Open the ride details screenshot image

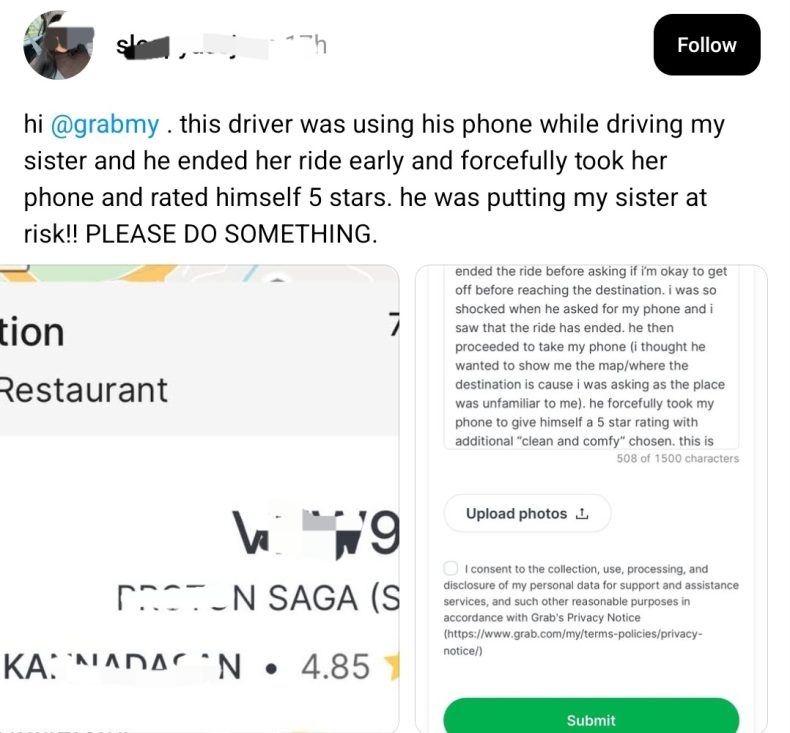(x=200, y=498)
